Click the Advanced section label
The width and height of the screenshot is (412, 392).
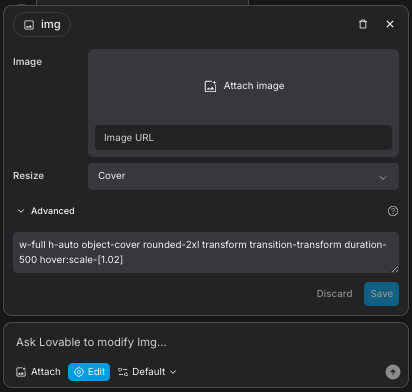pyautogui.click(x=53, y=211)
